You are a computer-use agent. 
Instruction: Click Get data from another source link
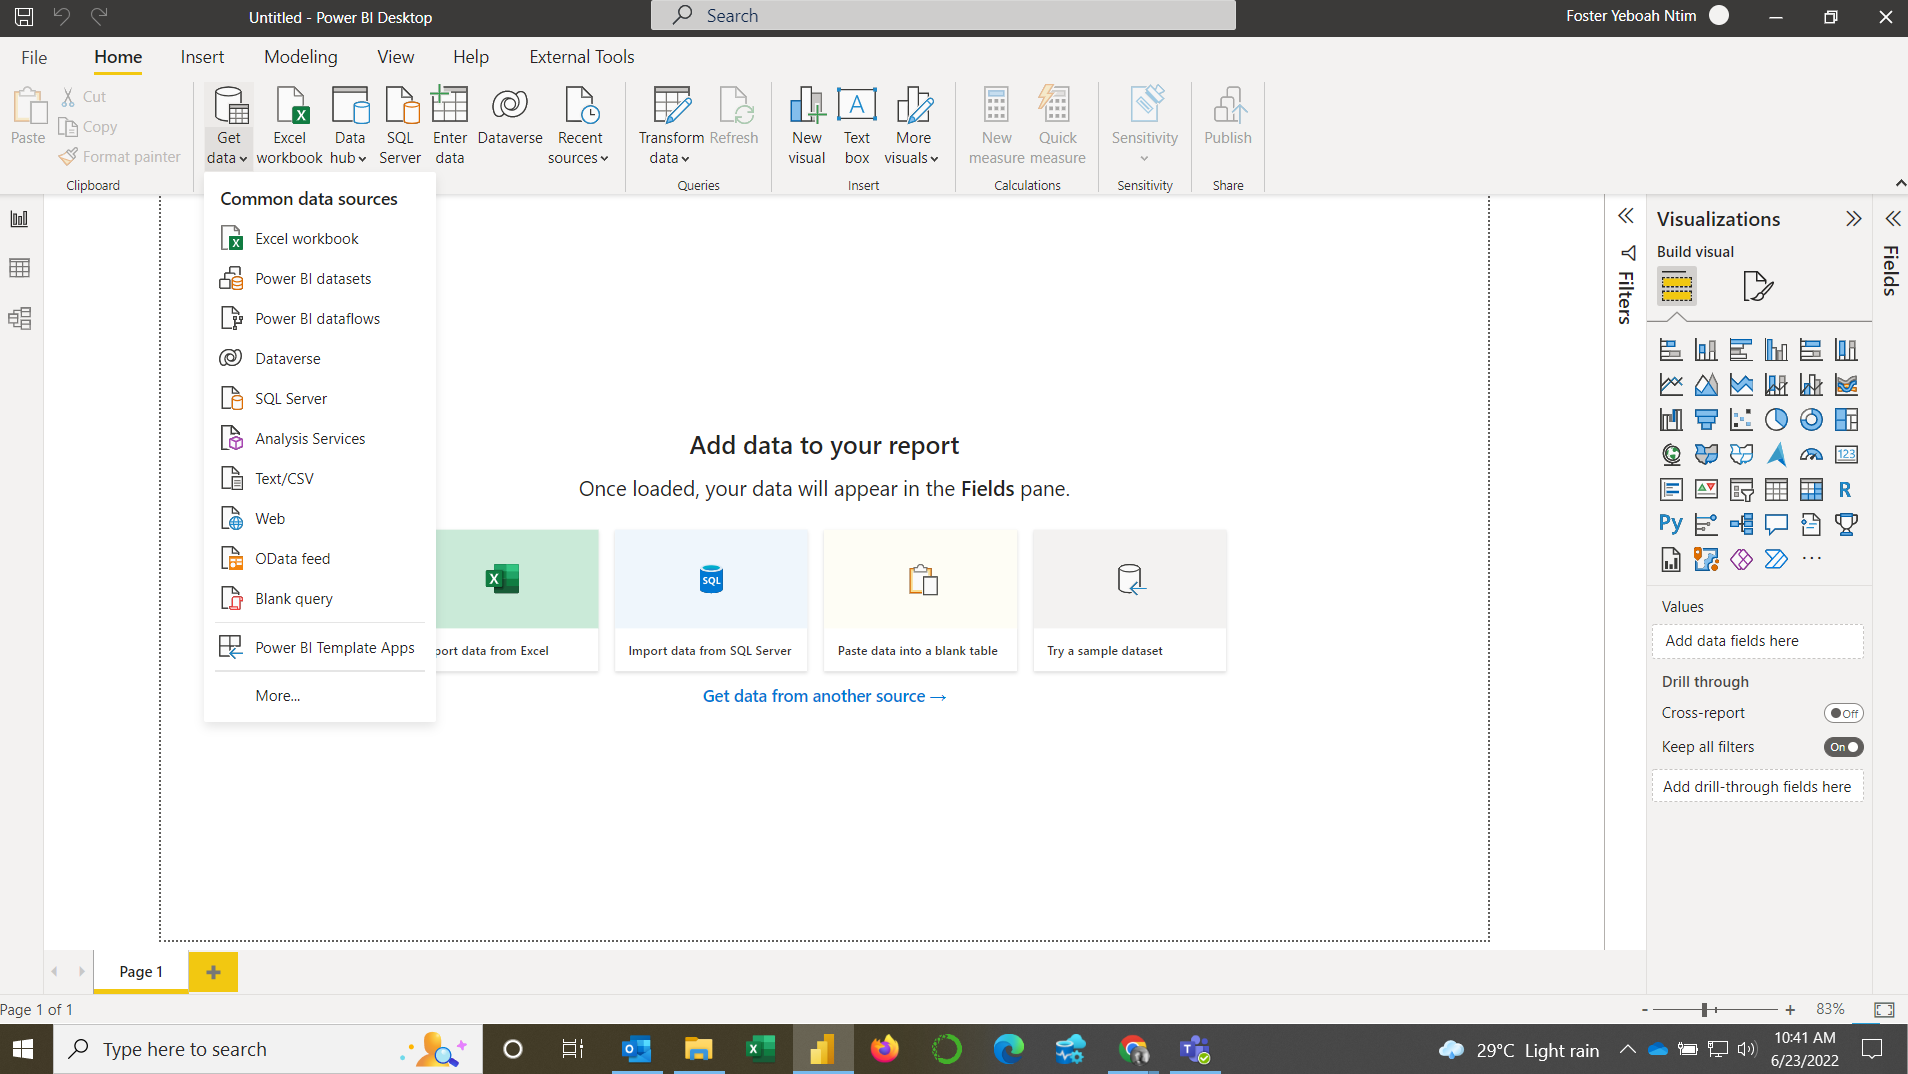point(824,696)
